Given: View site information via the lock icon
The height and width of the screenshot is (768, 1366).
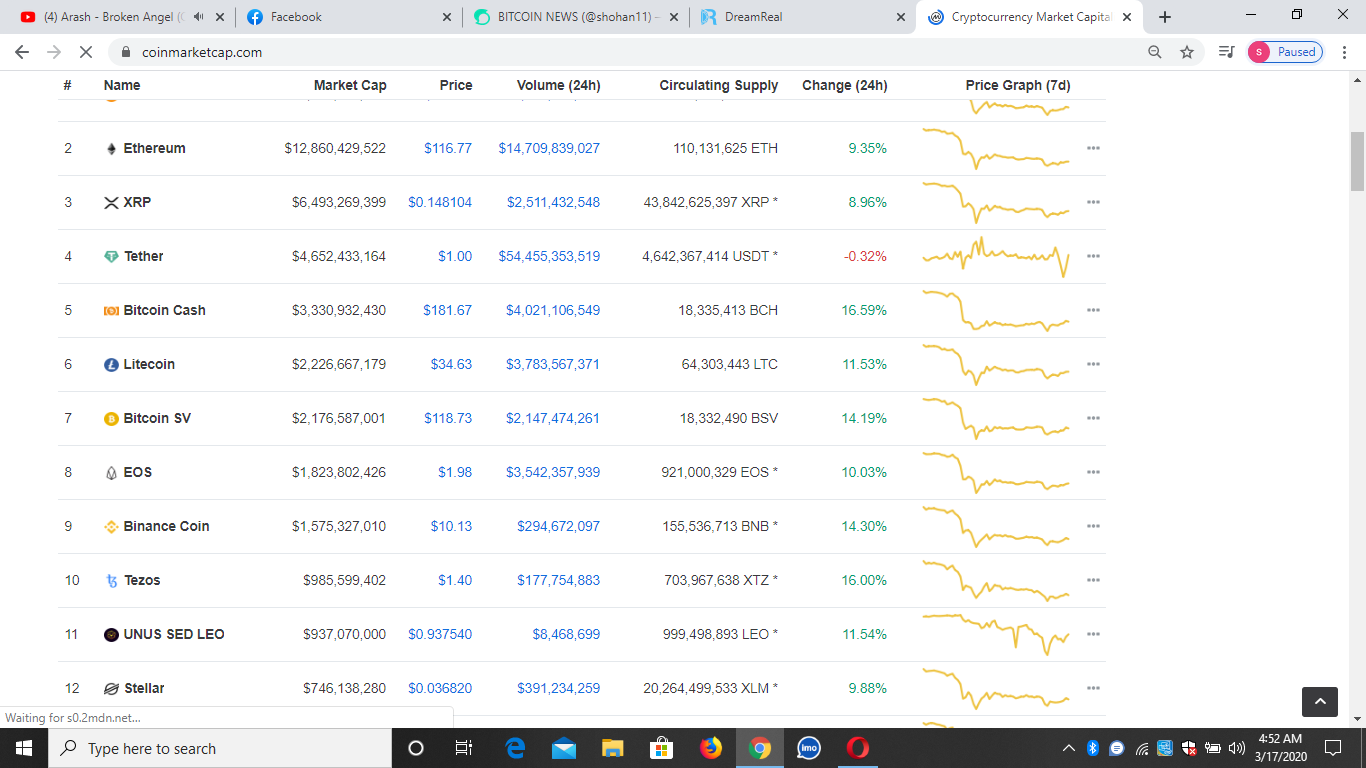Looking at the screenshot, I should [x=126, y=52].
